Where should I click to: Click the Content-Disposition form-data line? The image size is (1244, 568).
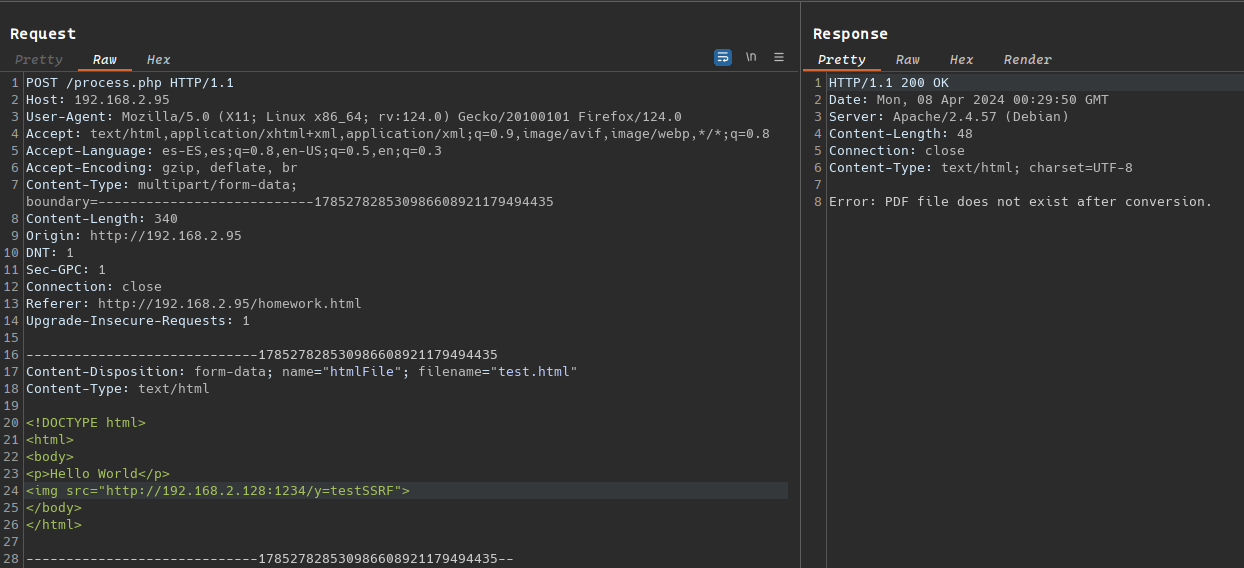pos(302,372)
